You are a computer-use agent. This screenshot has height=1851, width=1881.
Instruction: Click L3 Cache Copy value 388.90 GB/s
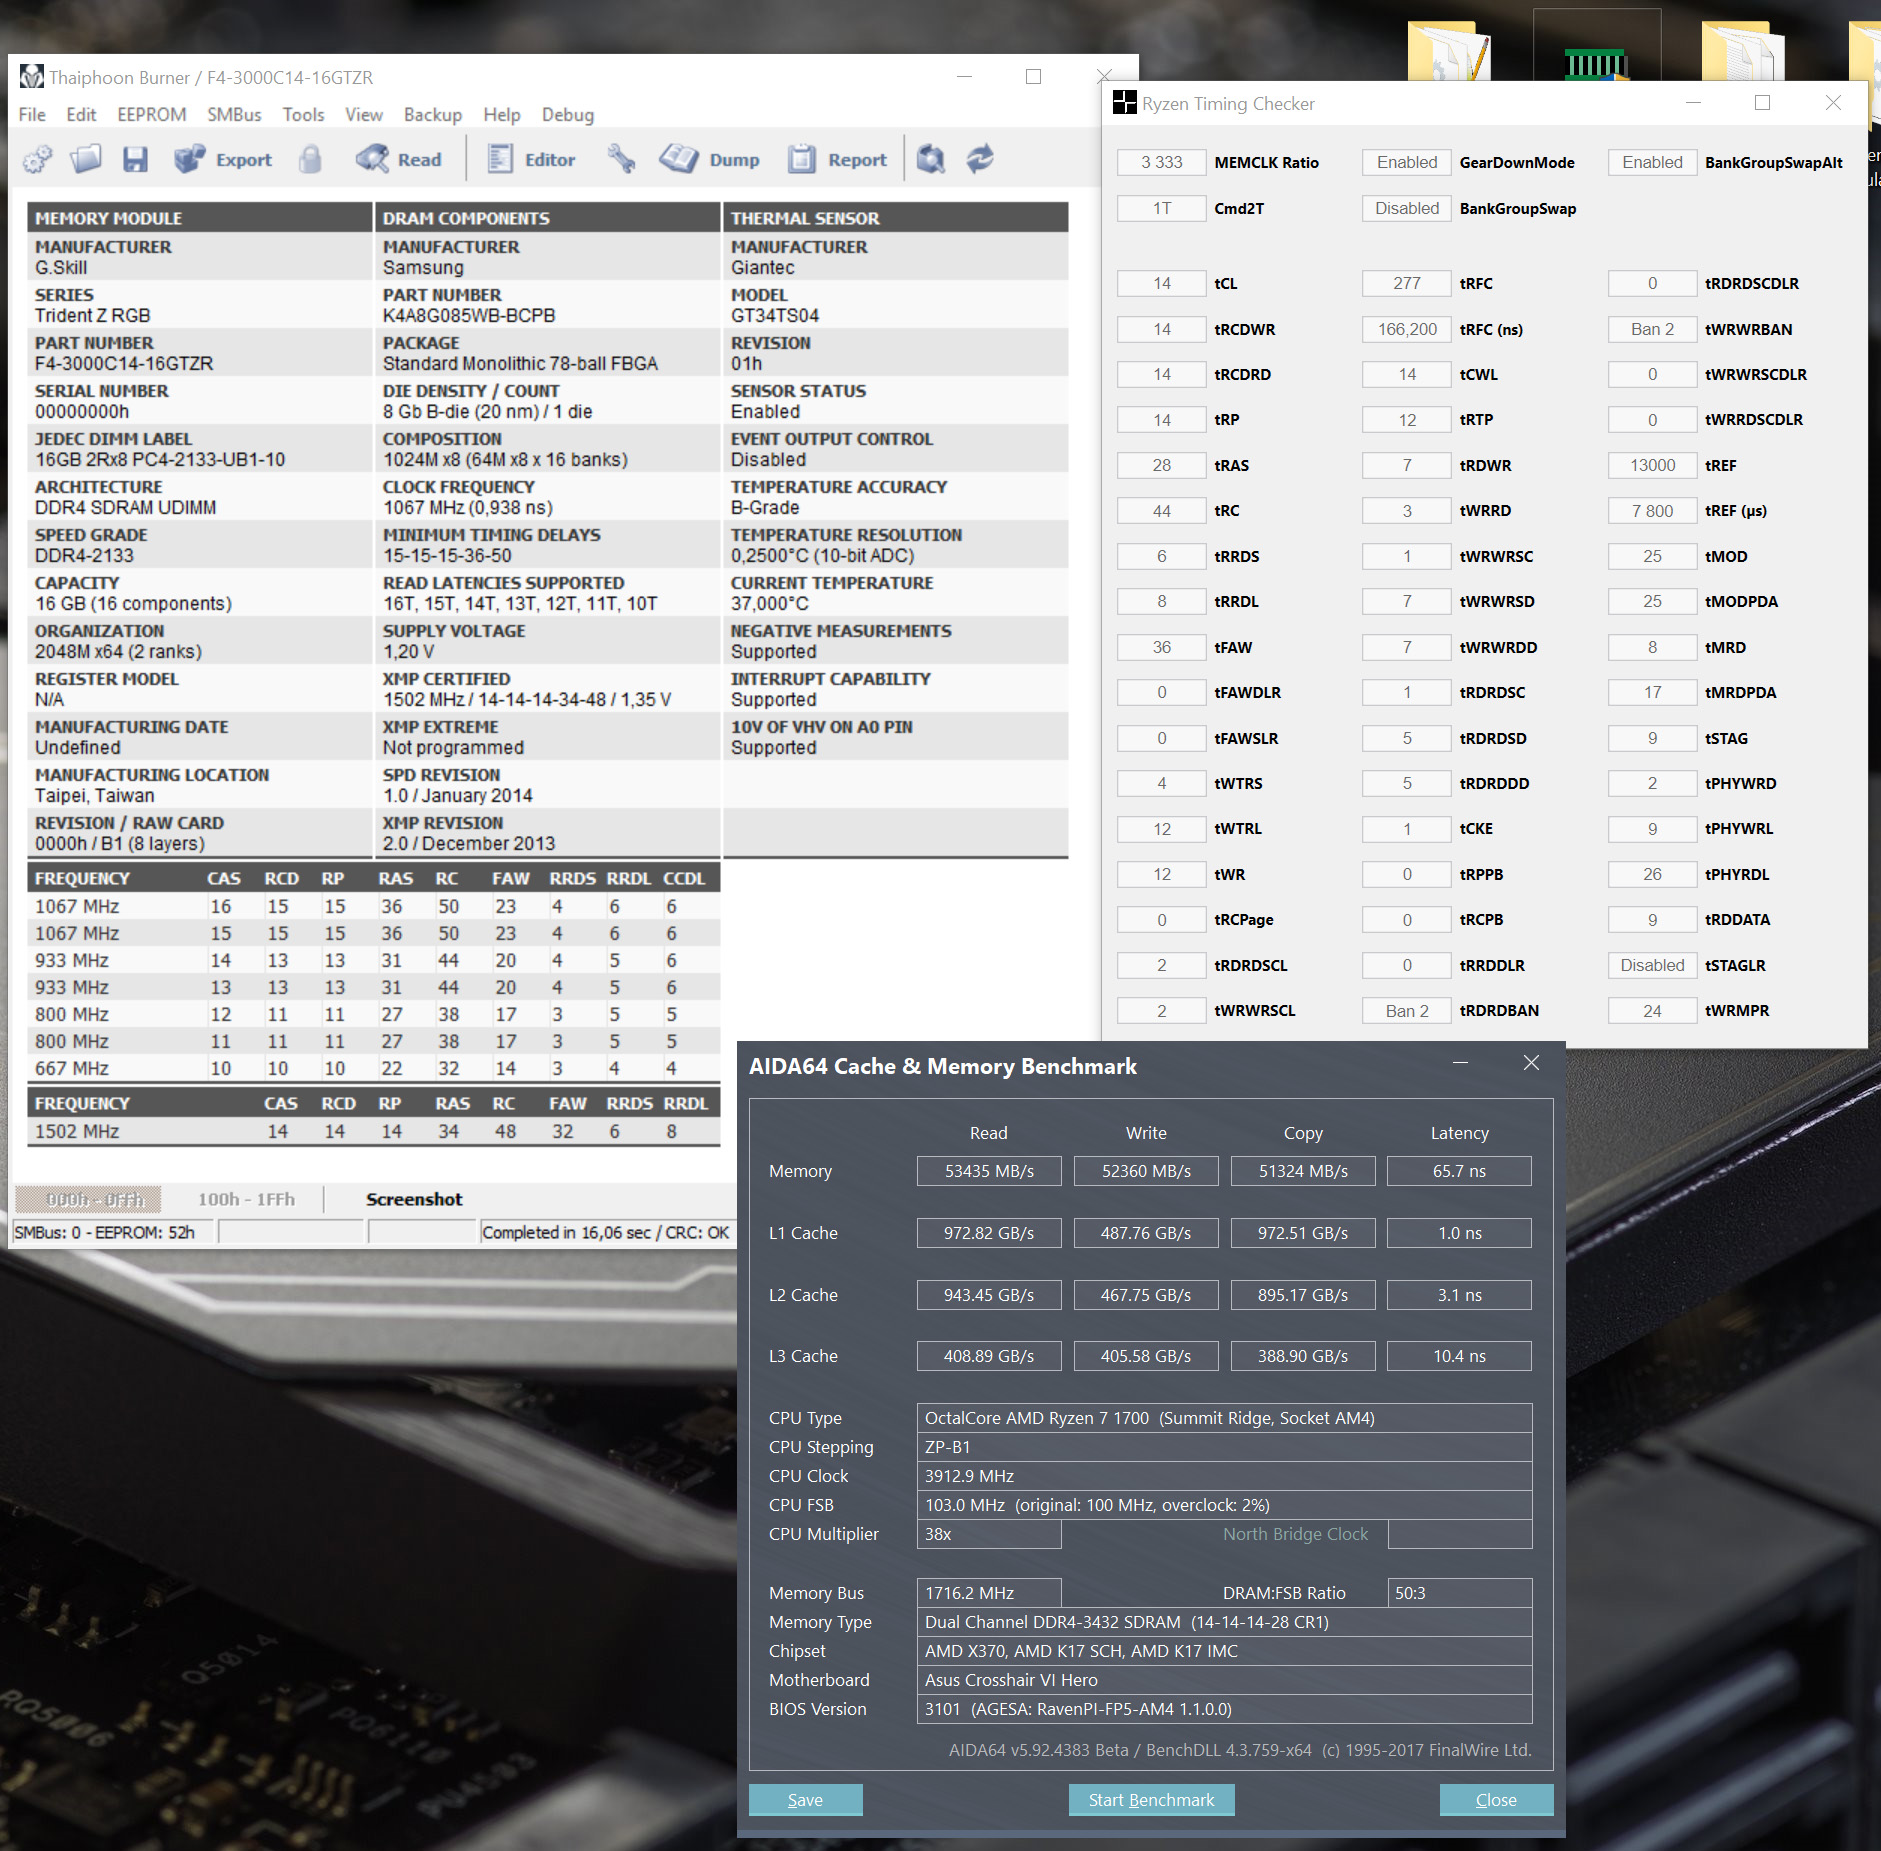point(1303,1356)
